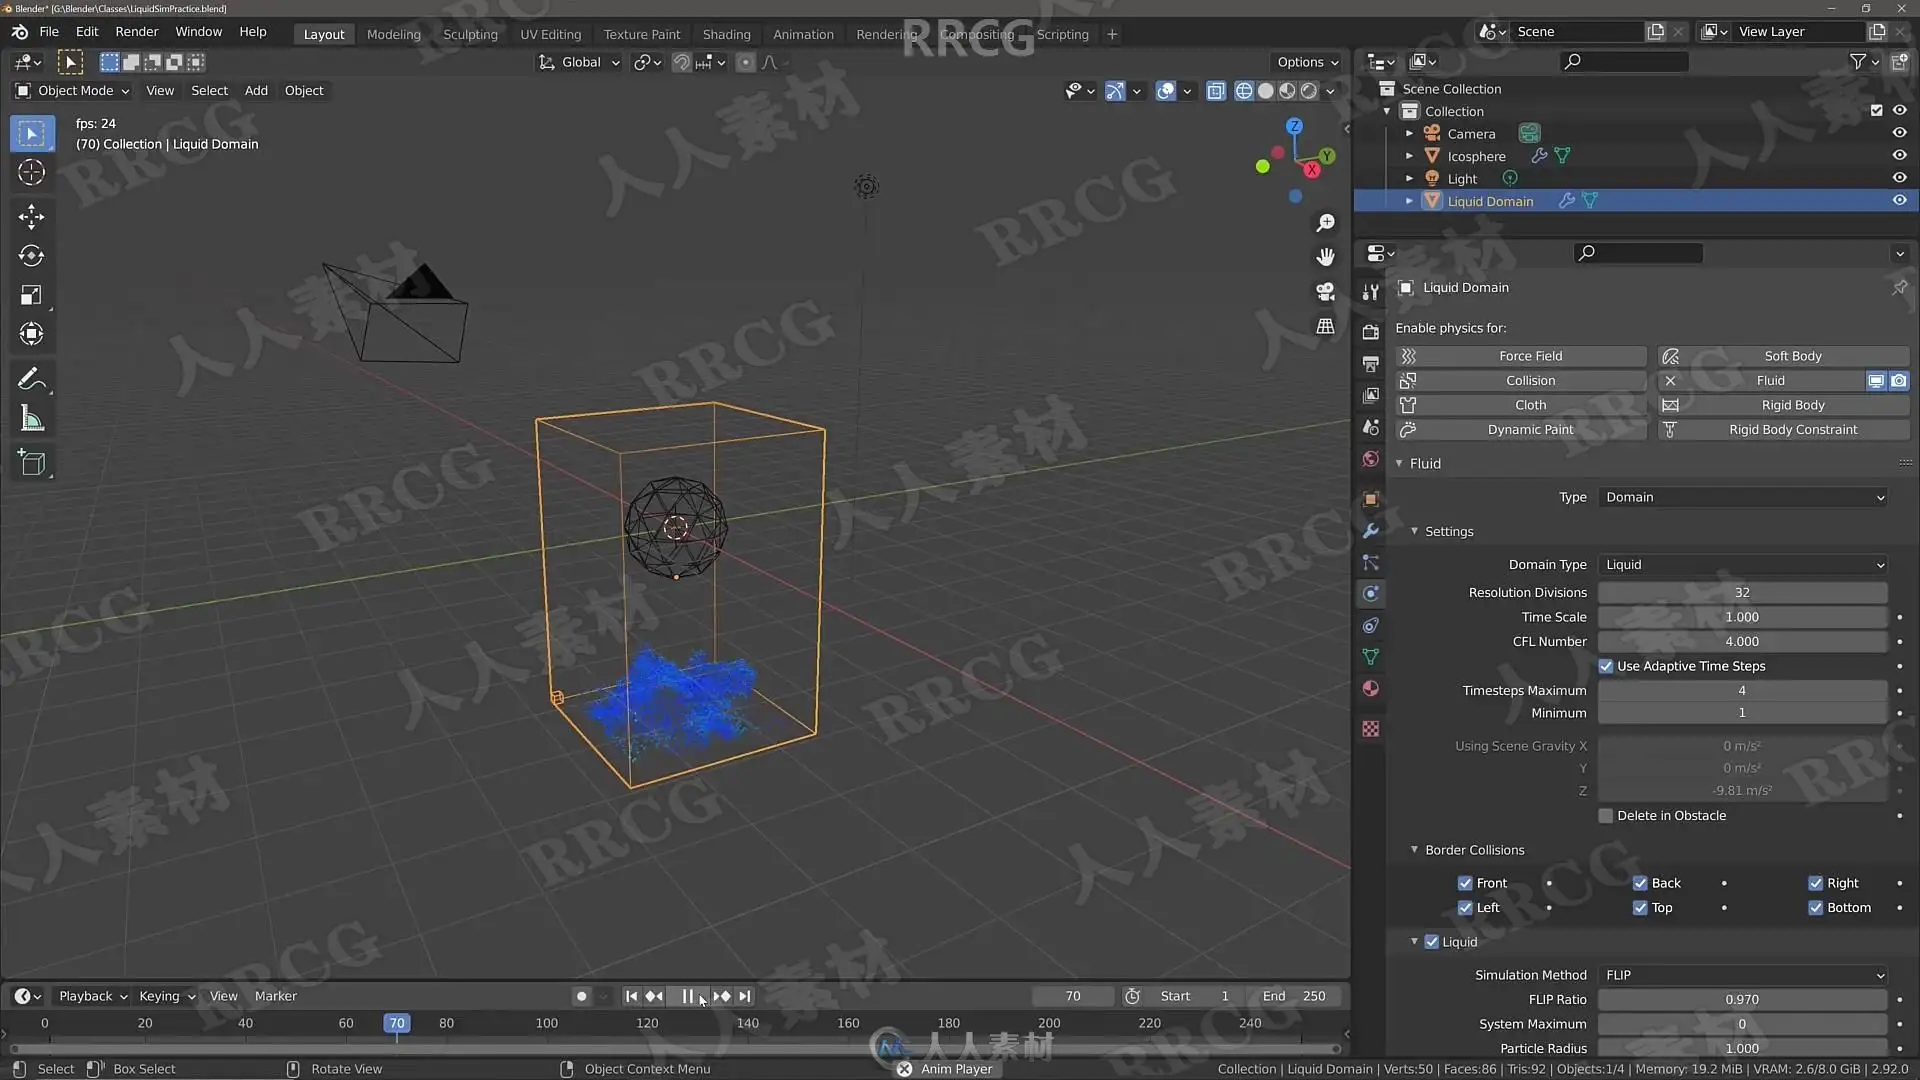The width and height of the screenshot is (1920, 1080).
Task: Open the Object Mode dropdown
Action: [73, 91]
